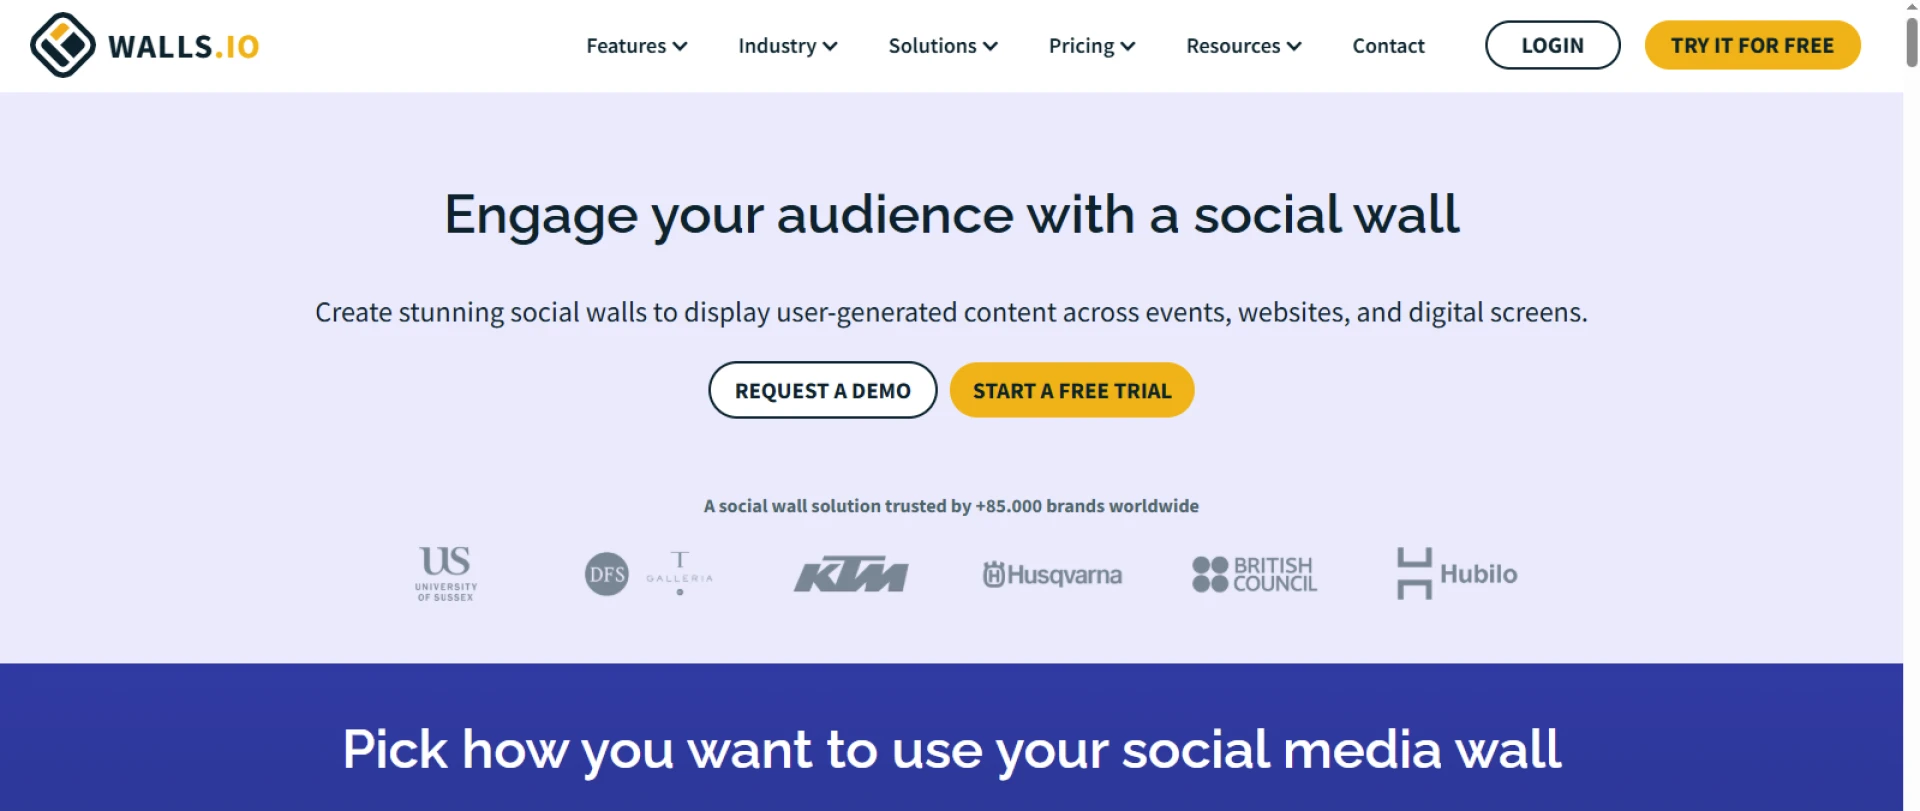Select the Pricing menu item
1920x811 pixels.
click(x=1091, y=46)
